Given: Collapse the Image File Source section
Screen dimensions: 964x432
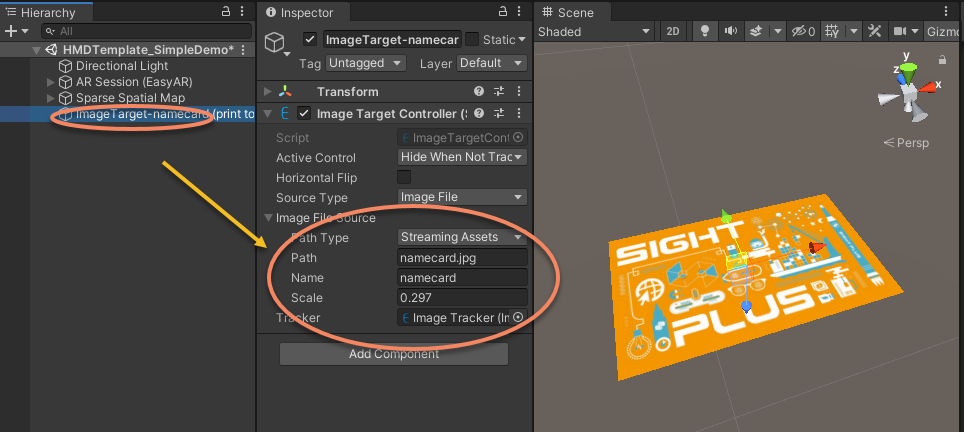Looking at the screenshot, I should point(268,218).
